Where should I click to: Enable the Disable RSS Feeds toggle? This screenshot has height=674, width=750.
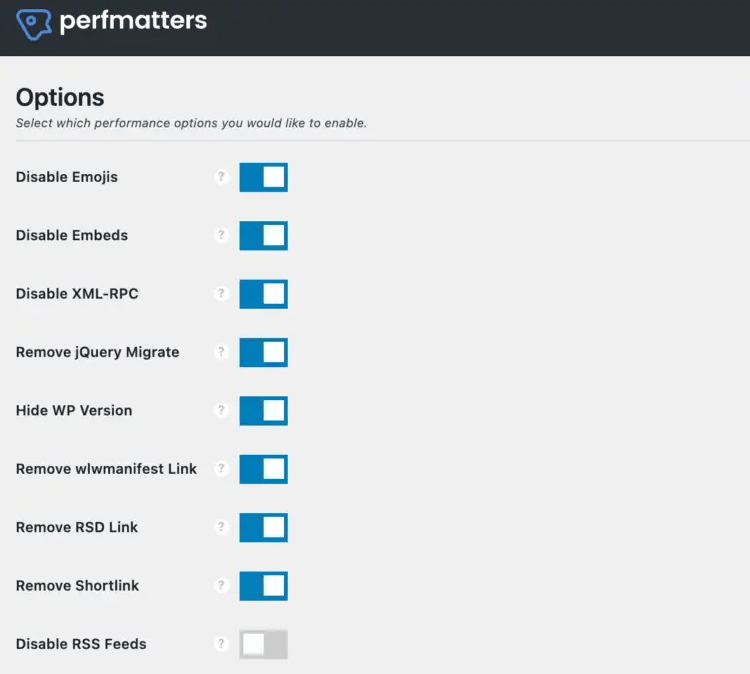[x=263, y=644]
